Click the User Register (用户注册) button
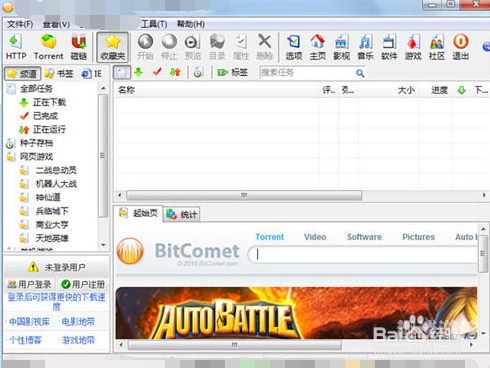The height and width of the screenshot is (368, 490). (x=83, y=284)
